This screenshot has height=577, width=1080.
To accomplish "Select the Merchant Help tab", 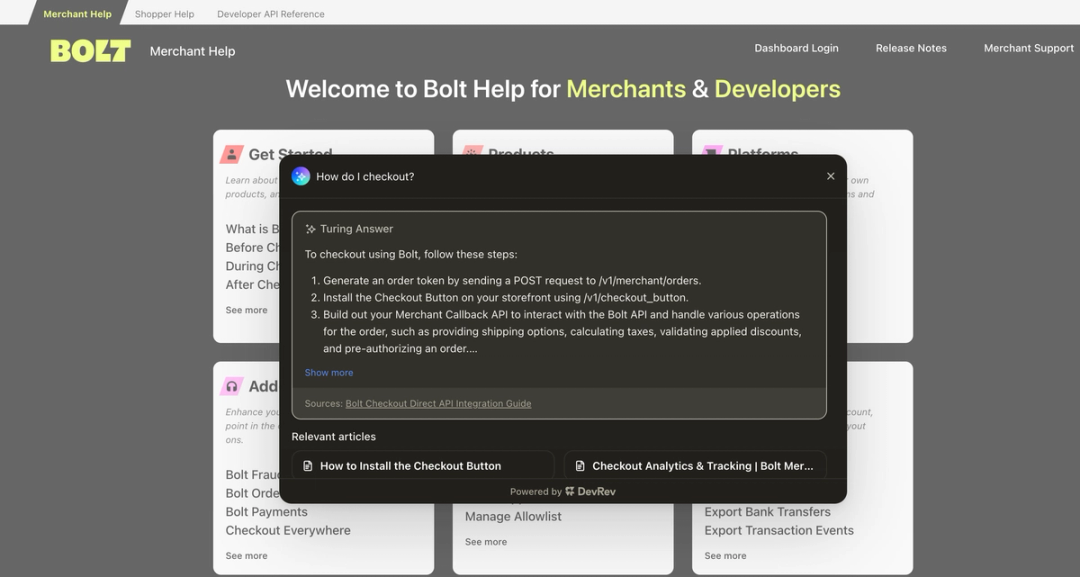I will 78,14.
